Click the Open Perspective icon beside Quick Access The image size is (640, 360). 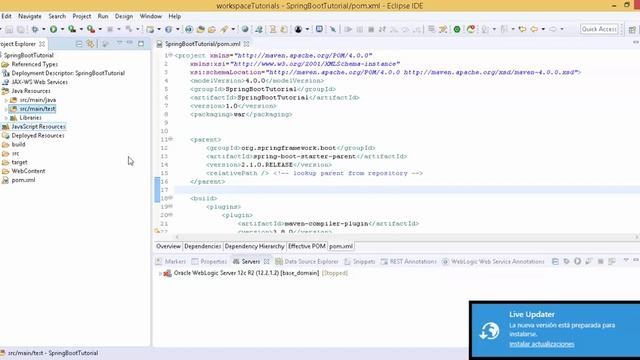point(632,29)
